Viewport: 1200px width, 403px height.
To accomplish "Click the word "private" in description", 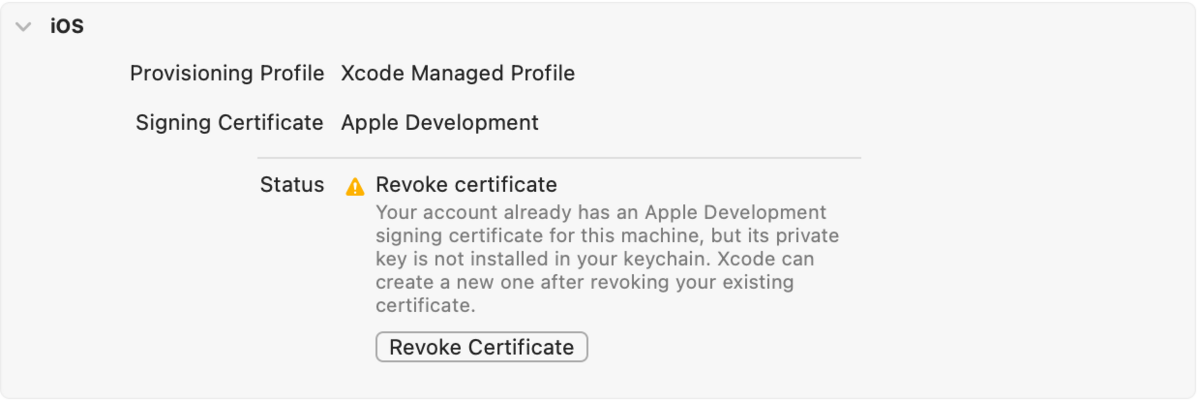I will point(806,236).
